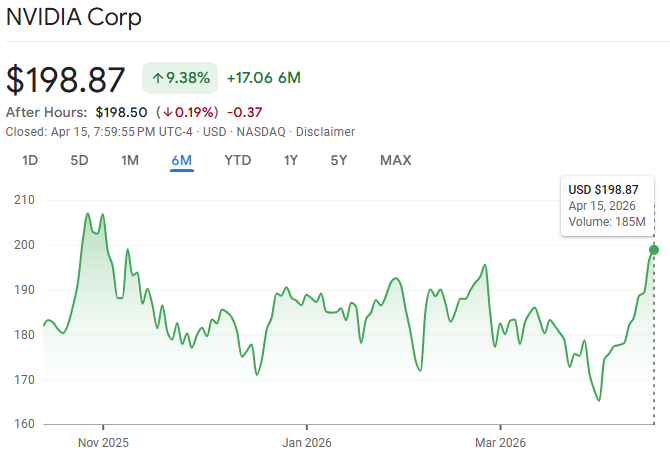670x462 pixels.
Task: Click the Closed: Apr 15 timestamp text
Action: coord(99,132)
